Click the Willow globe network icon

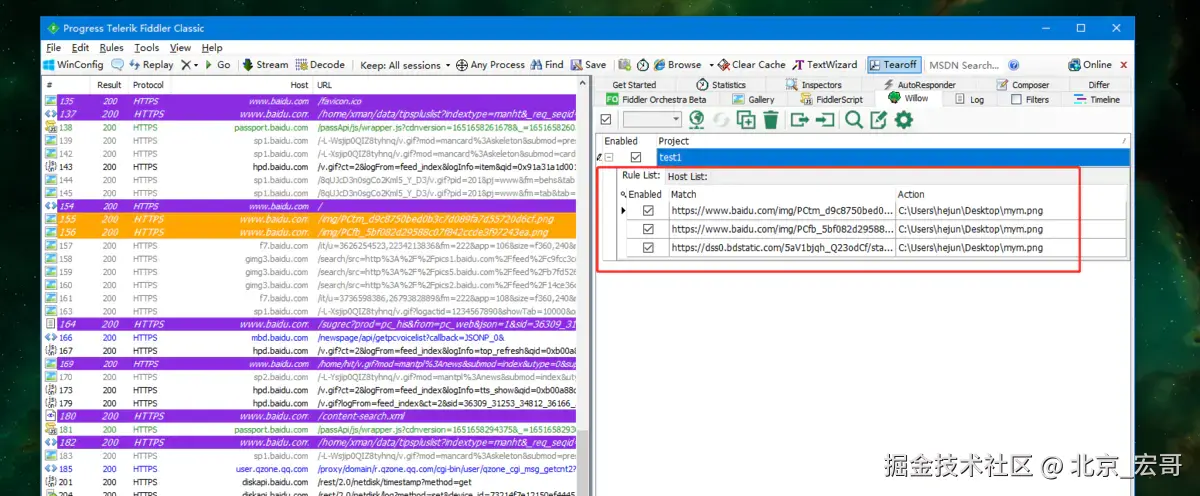697,120
